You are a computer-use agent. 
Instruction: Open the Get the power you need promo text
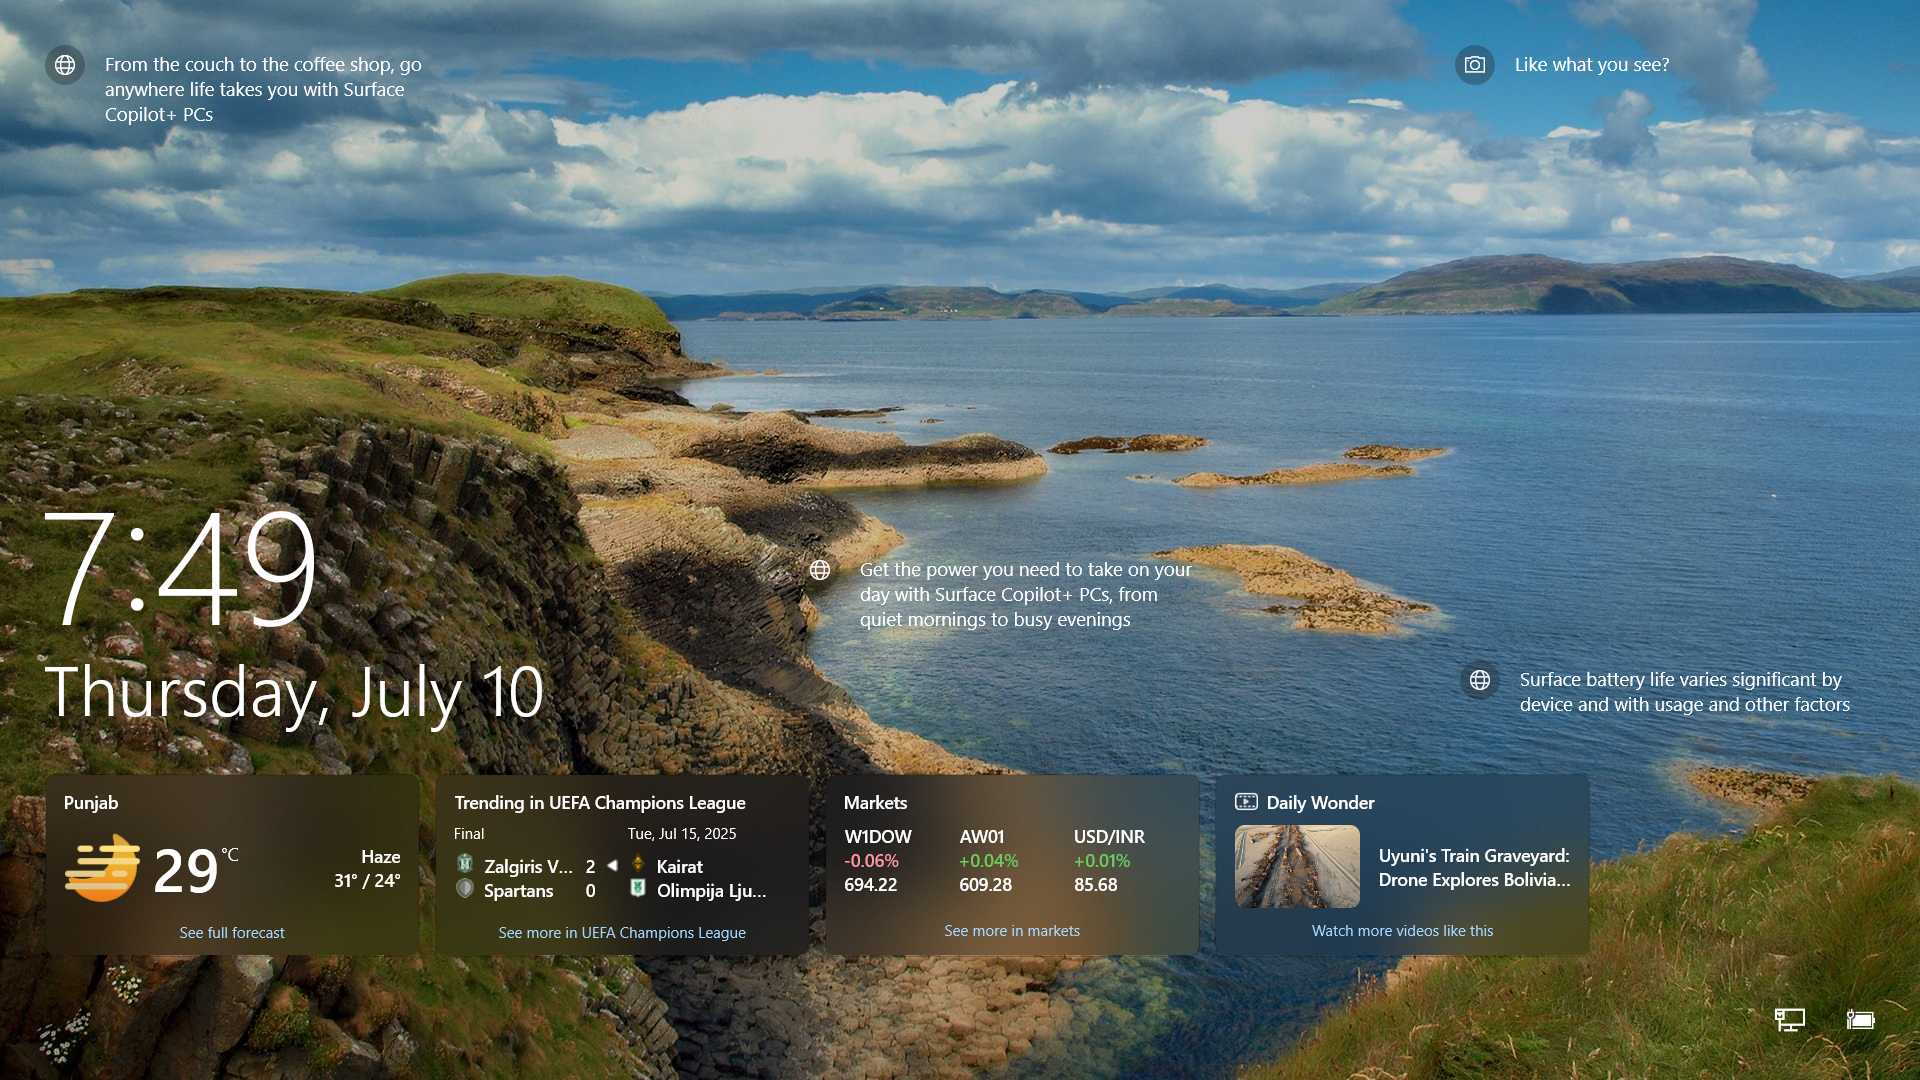1026,594
